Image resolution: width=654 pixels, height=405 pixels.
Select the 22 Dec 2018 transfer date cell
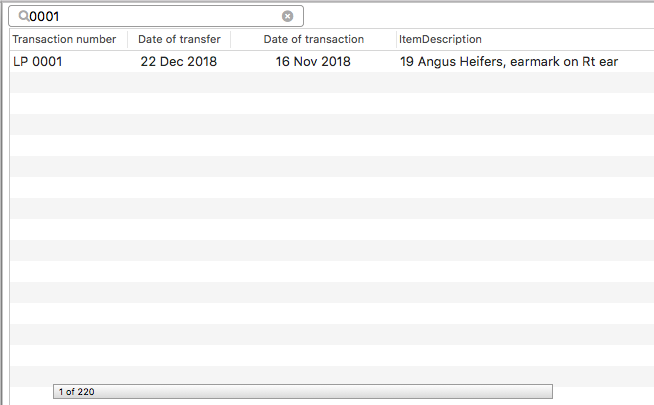pyautogui.click(x=179, y=62)
